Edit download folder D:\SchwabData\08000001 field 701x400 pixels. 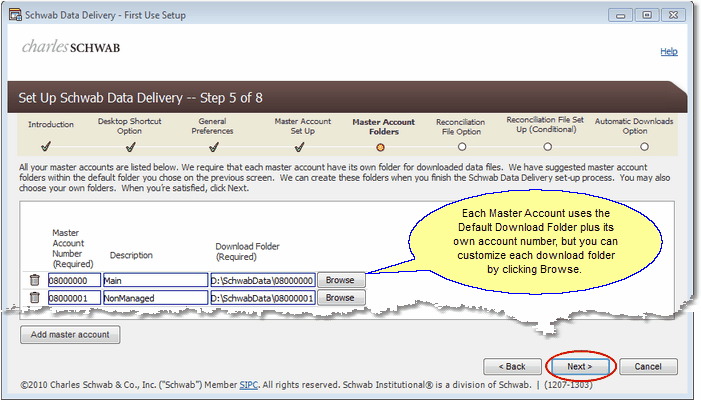point(263,298)
